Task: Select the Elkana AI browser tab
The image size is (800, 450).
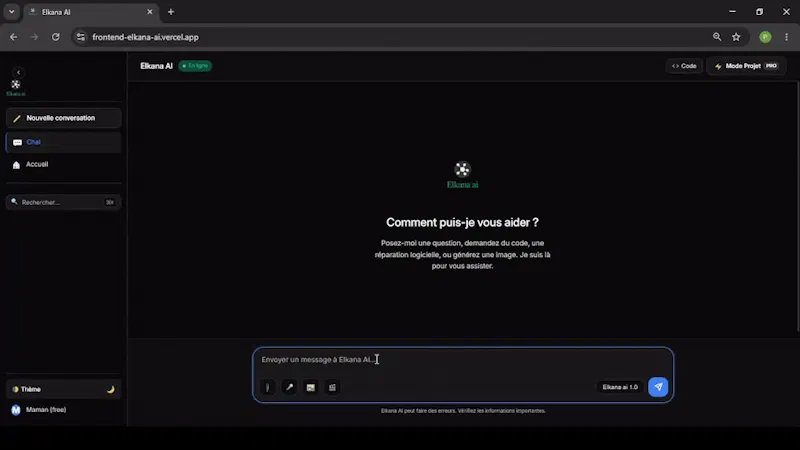Action: point(92,12)
